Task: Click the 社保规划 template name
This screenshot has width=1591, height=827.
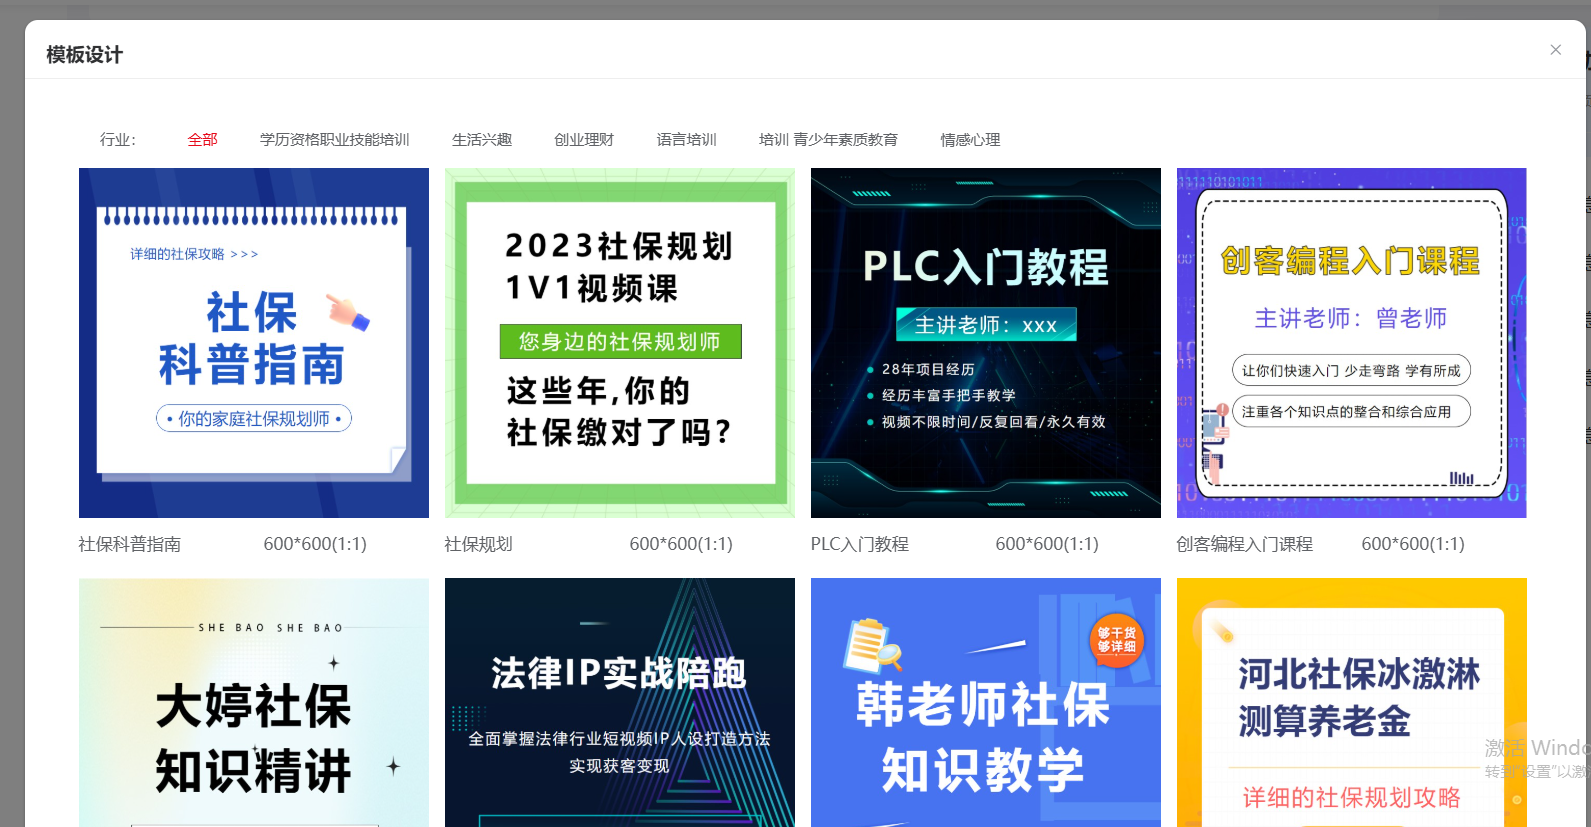Action: click(x=479, y=544)
